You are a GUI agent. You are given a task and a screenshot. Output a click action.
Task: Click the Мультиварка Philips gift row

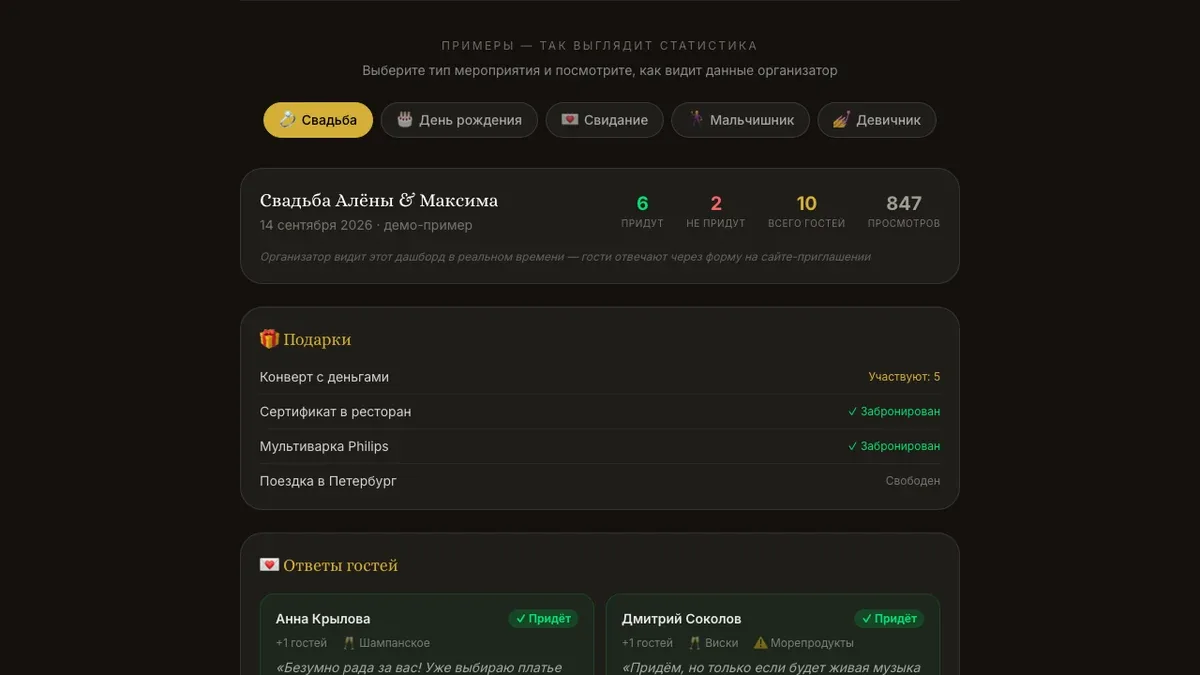600,446
